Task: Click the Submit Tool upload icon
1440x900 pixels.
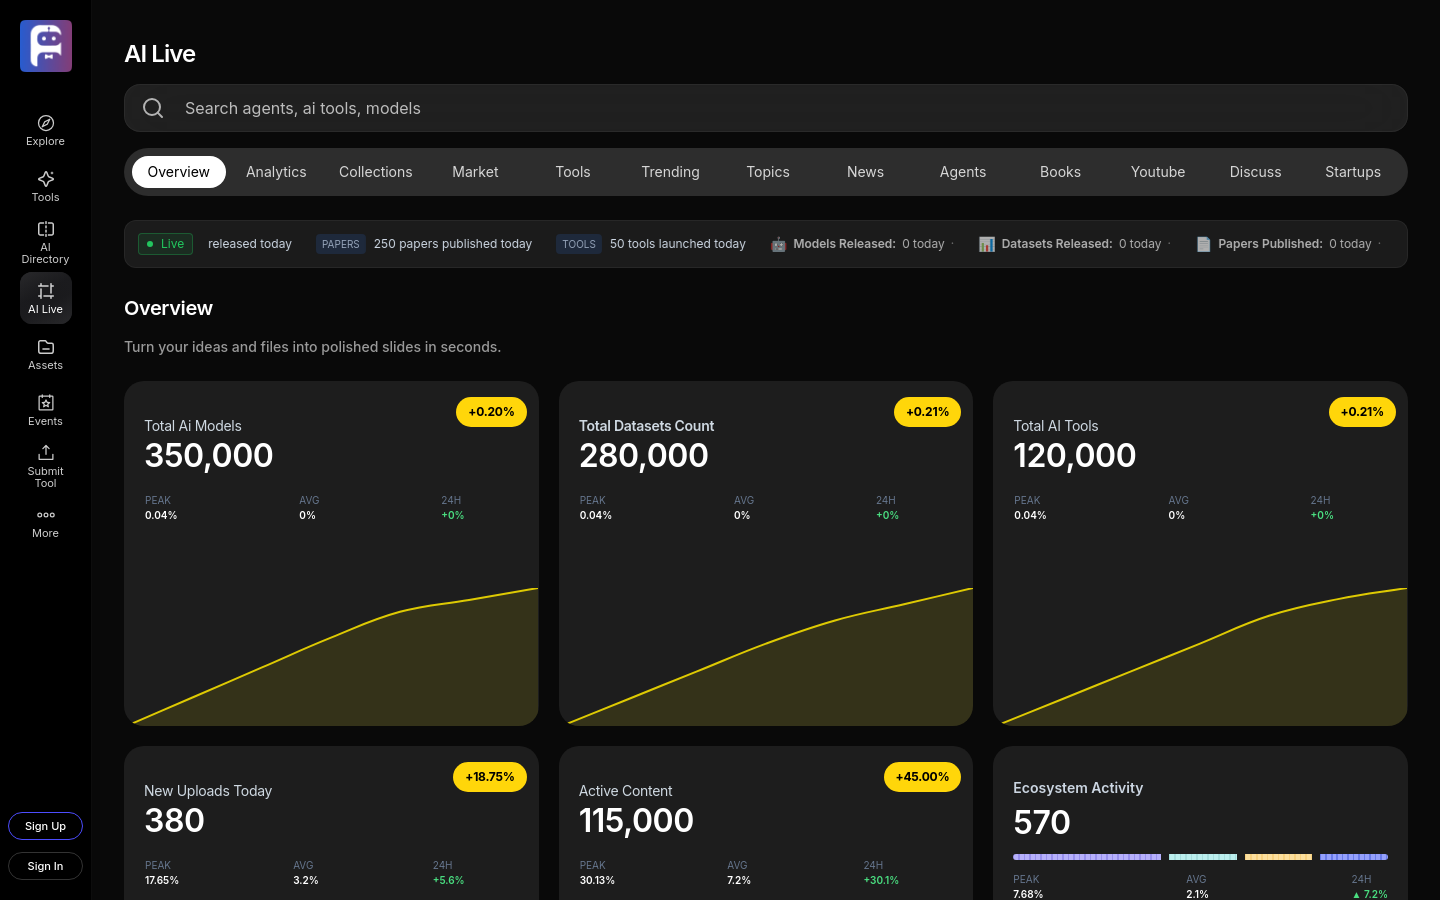Action: 46,453
